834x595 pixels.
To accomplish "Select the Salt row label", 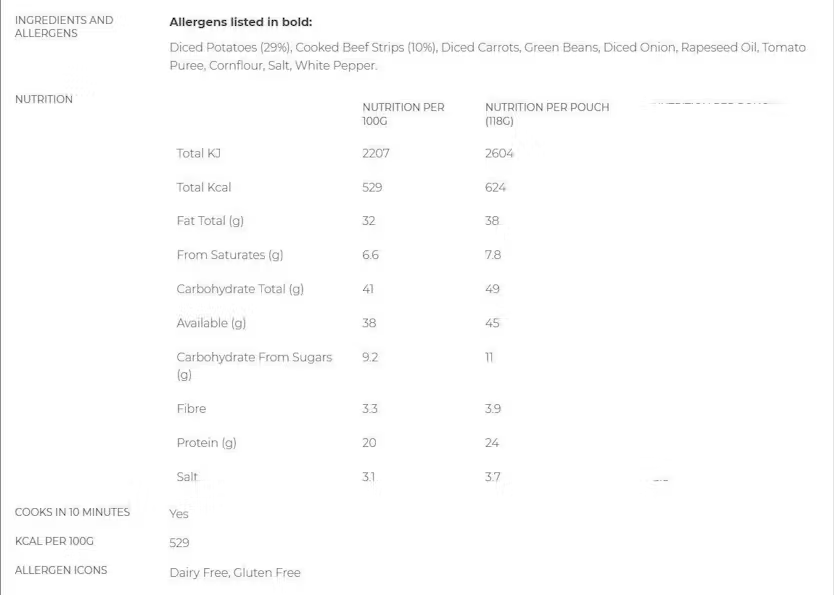I will [187, 477].
